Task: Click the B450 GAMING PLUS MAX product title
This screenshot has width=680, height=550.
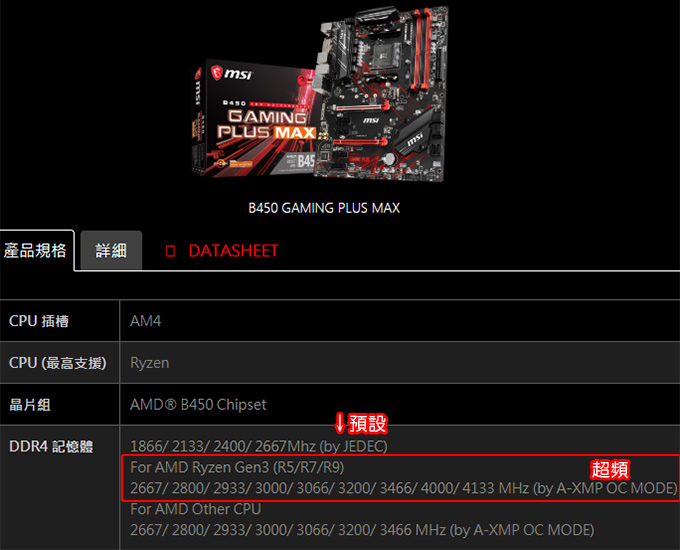Action: [x=324, y=208]
